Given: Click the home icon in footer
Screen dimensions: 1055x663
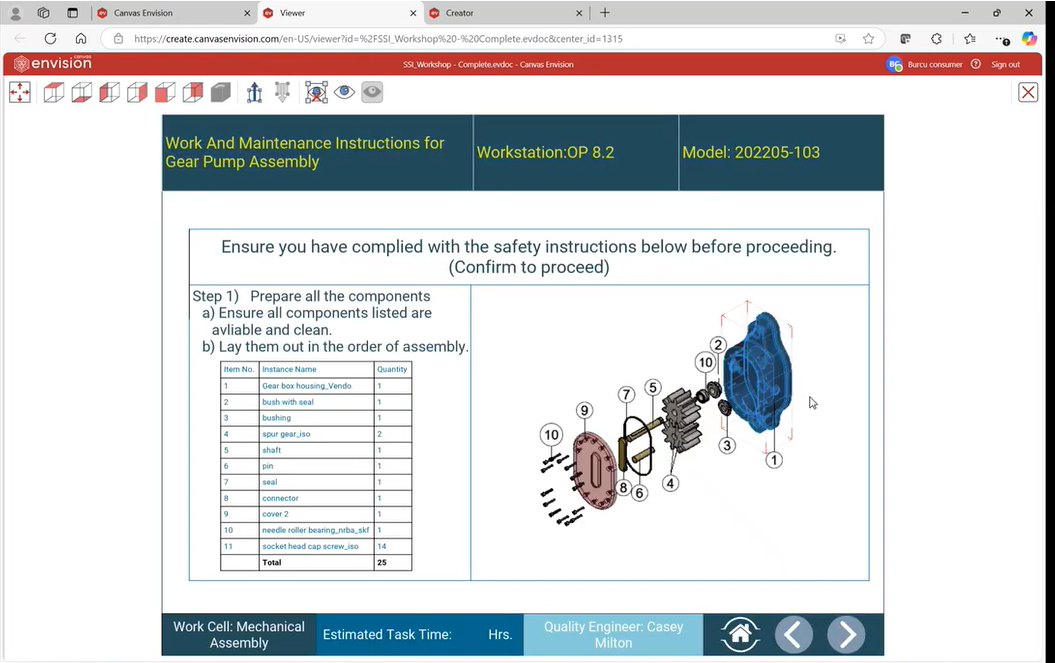Looking at the screenshot, I should [740, 634].
